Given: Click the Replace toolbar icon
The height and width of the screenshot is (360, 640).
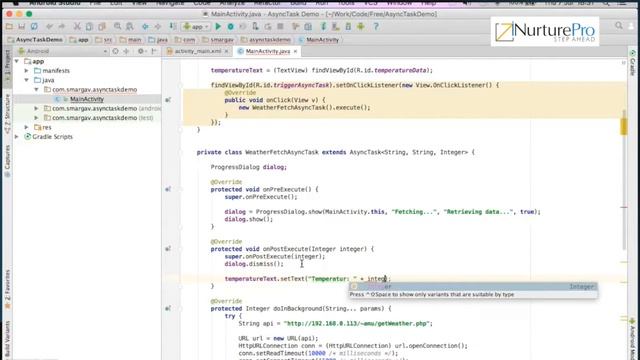Looking at the screenshot, I should coord(130,27).
